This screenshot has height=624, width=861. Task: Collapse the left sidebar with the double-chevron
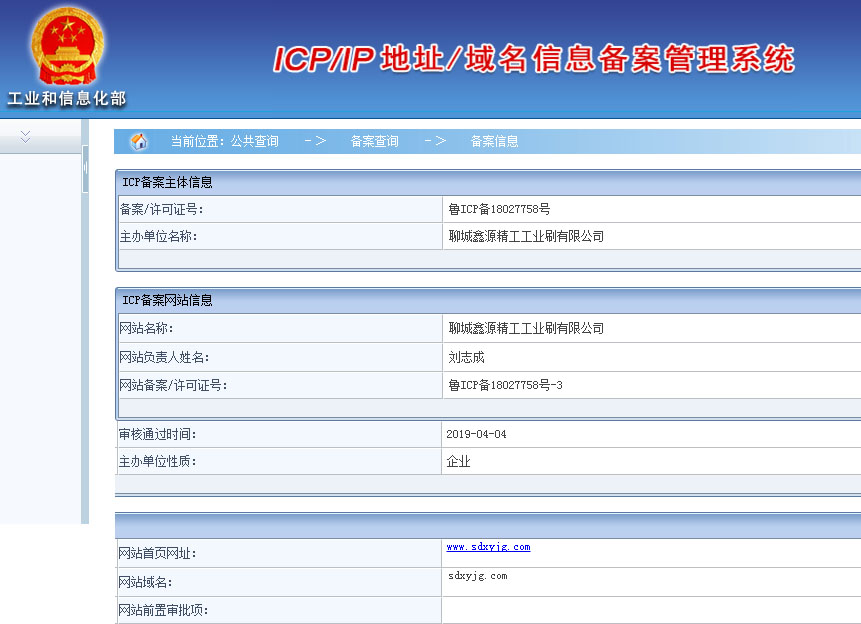pyautogui.click(x=24, y=136)
